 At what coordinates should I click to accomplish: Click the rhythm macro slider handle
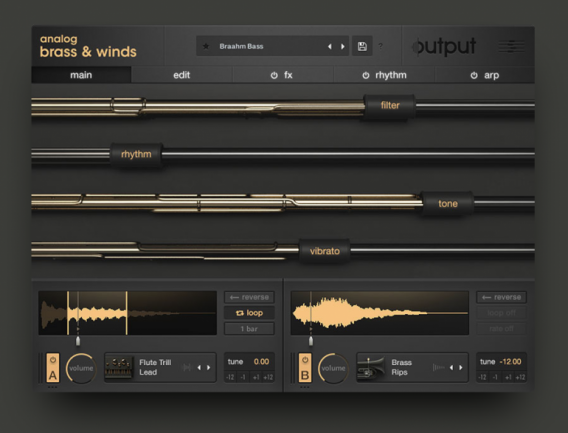(136, 154)
